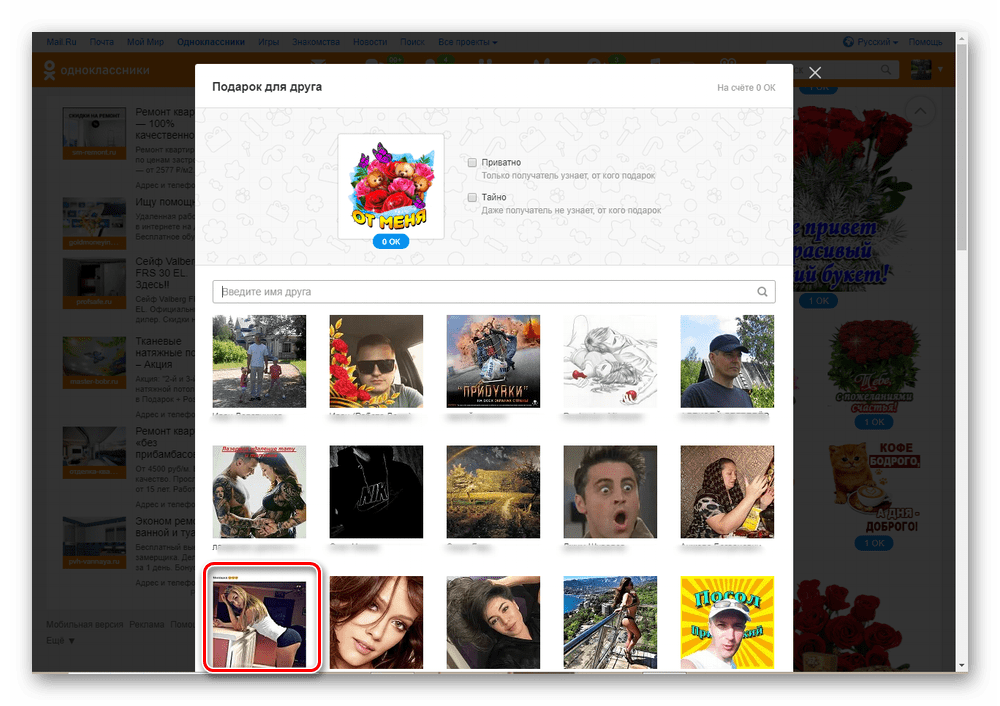Image resolution: width=1000 pixels, height=706 pixels.
Task: Select the friend with sunglasses in a car
Action: coord(376,361)
